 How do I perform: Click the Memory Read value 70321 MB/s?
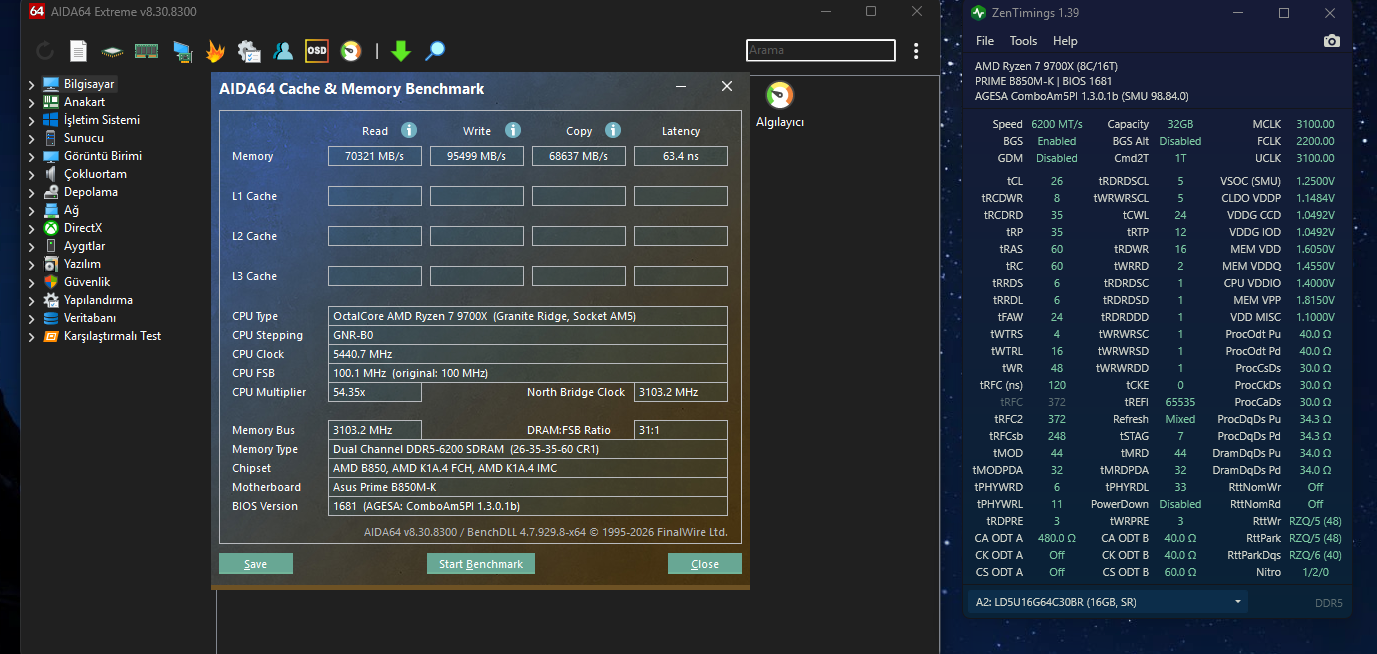(375, 156)
